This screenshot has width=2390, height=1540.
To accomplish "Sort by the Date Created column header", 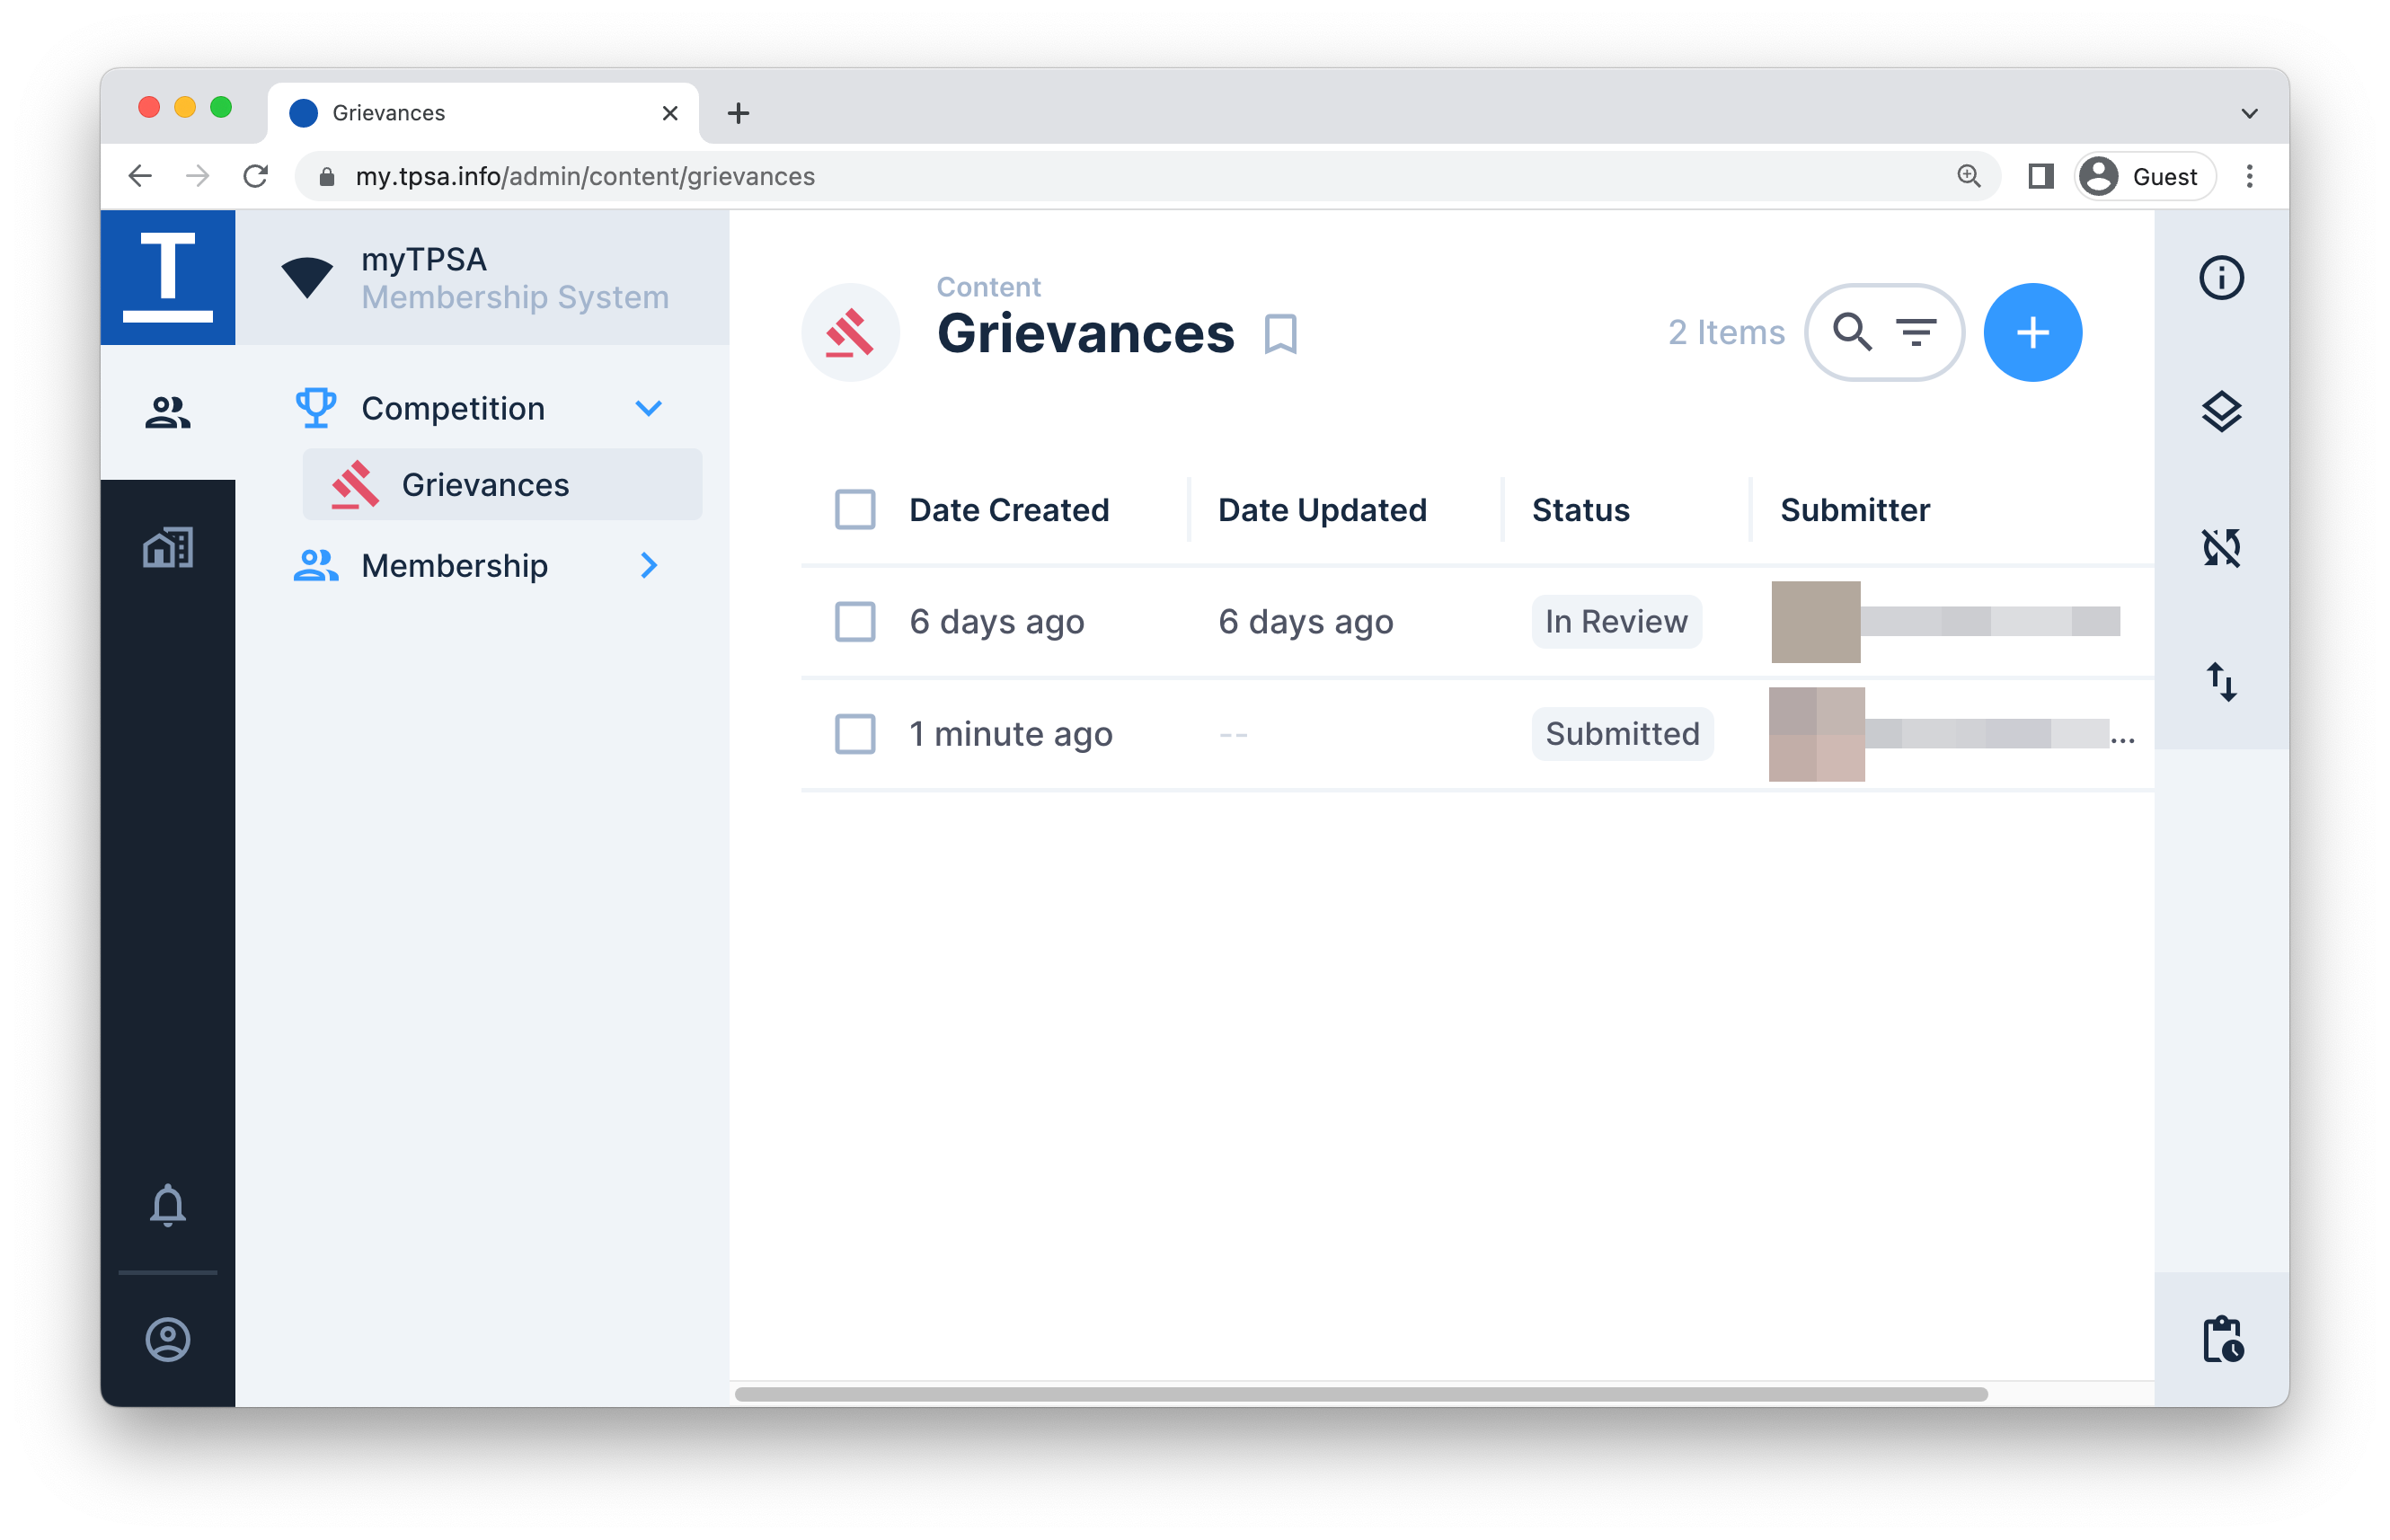I will pos(1008,510).
